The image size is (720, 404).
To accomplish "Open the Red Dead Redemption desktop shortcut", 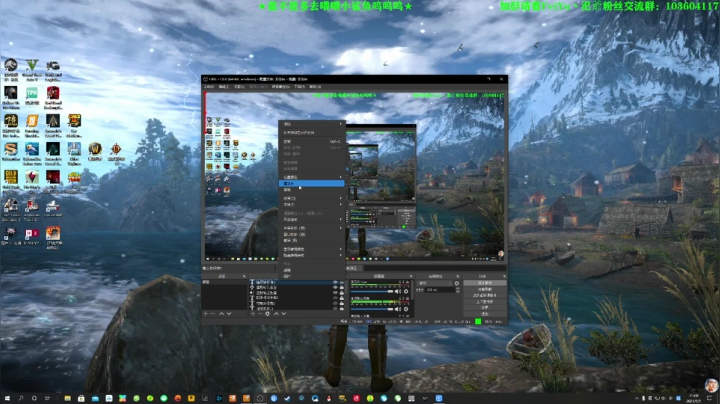I will click(53, 97).
